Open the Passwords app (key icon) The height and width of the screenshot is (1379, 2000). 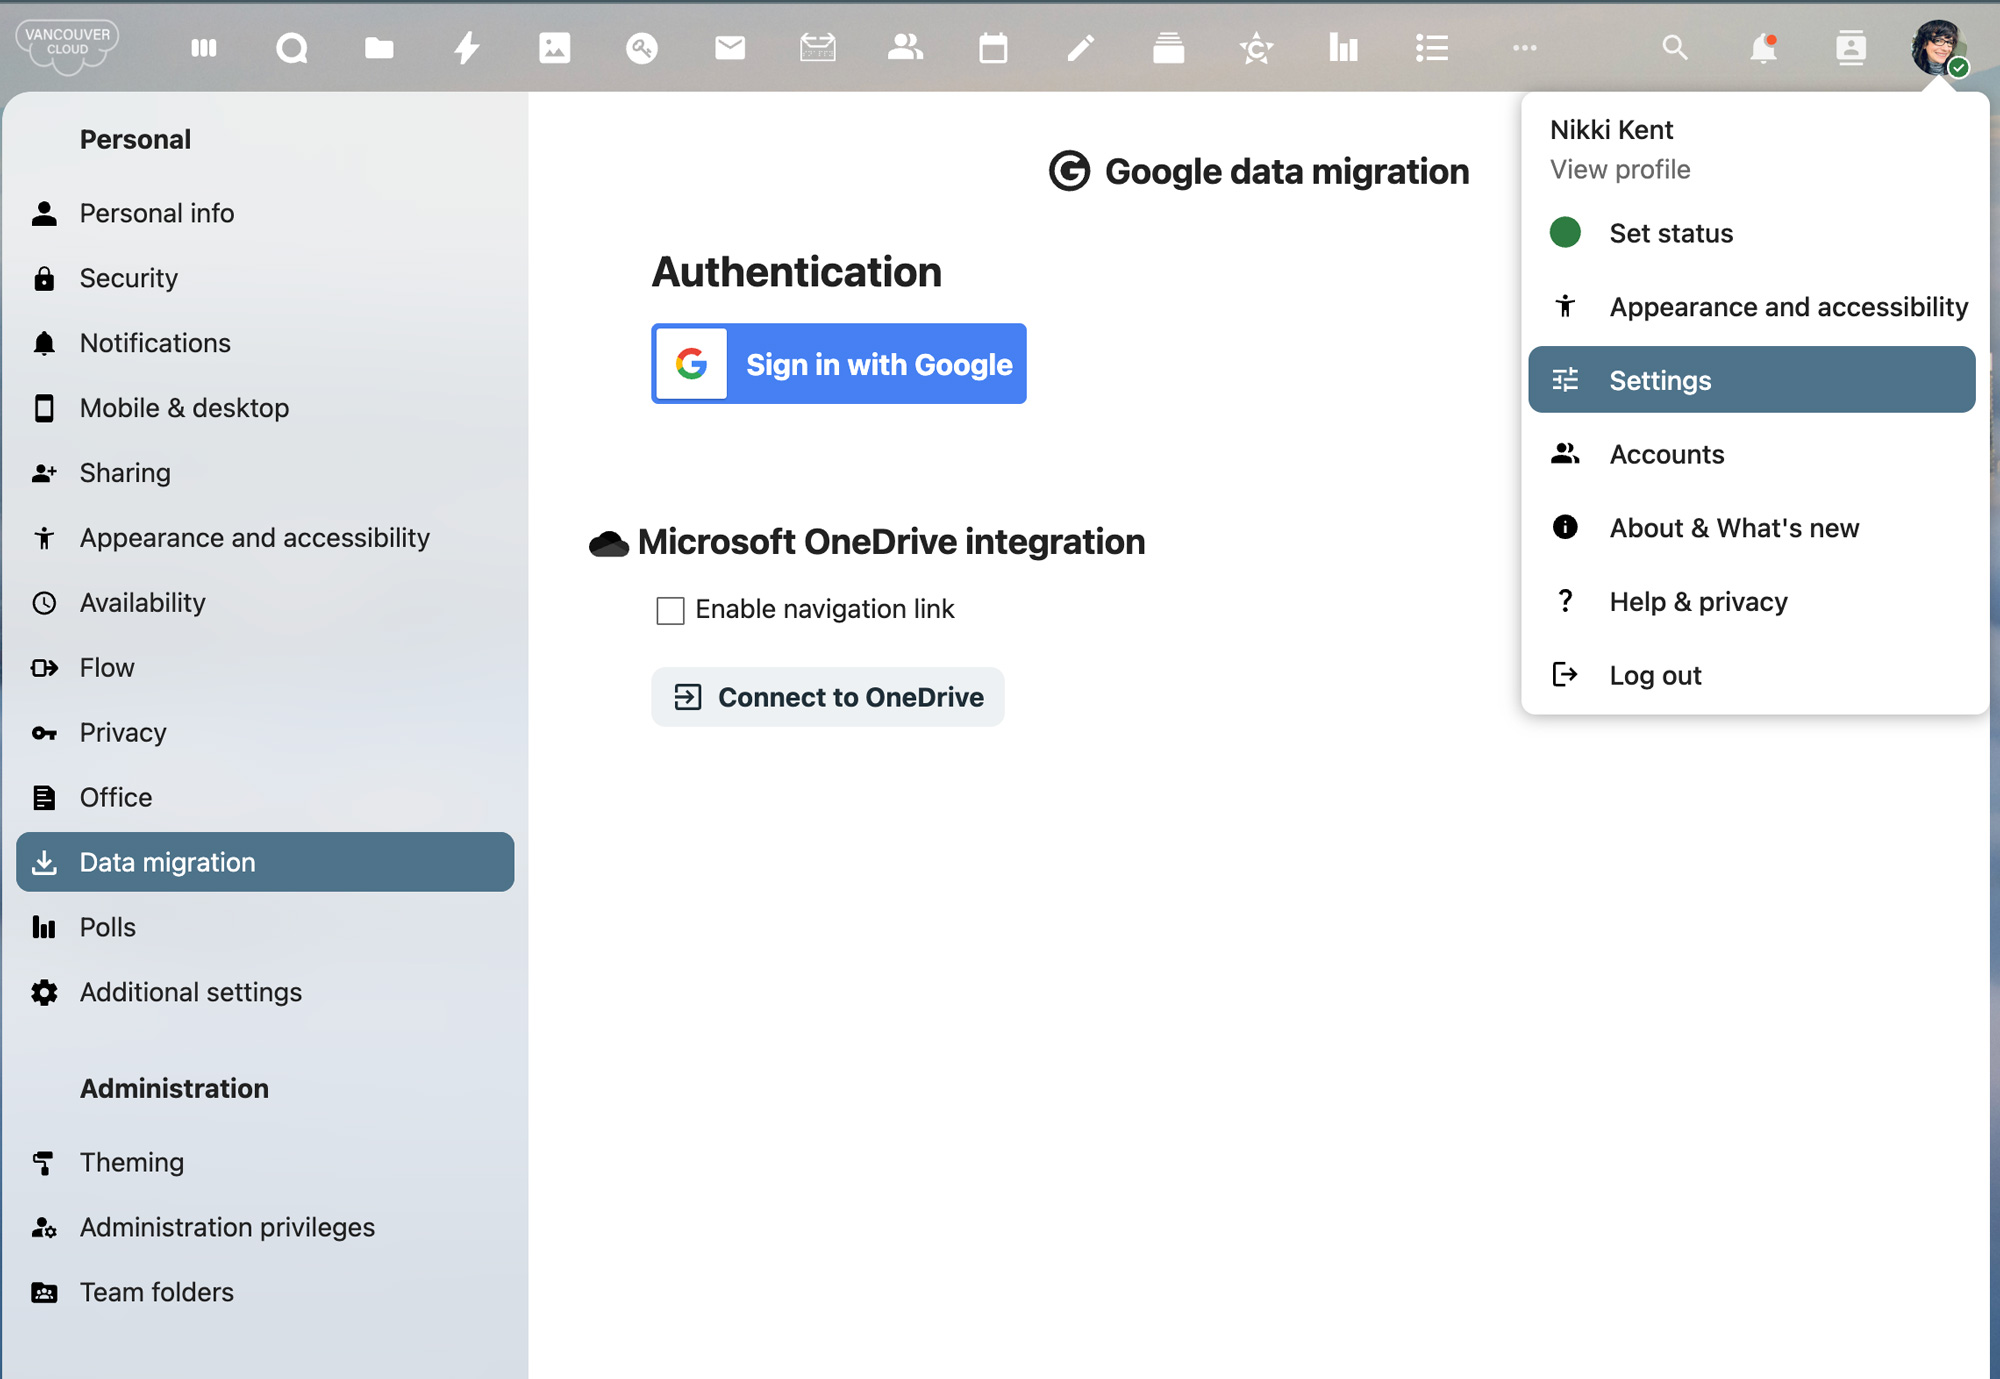click(x=642, y=47)
